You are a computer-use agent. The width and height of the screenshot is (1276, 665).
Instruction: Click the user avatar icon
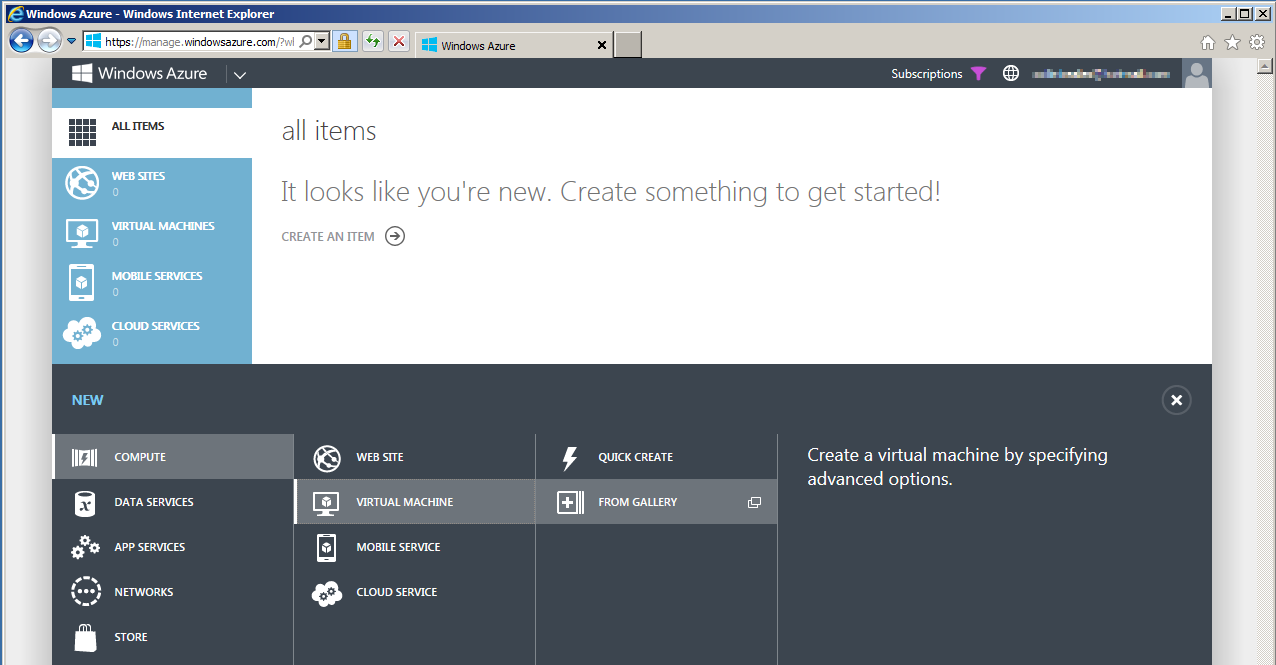1196,73
